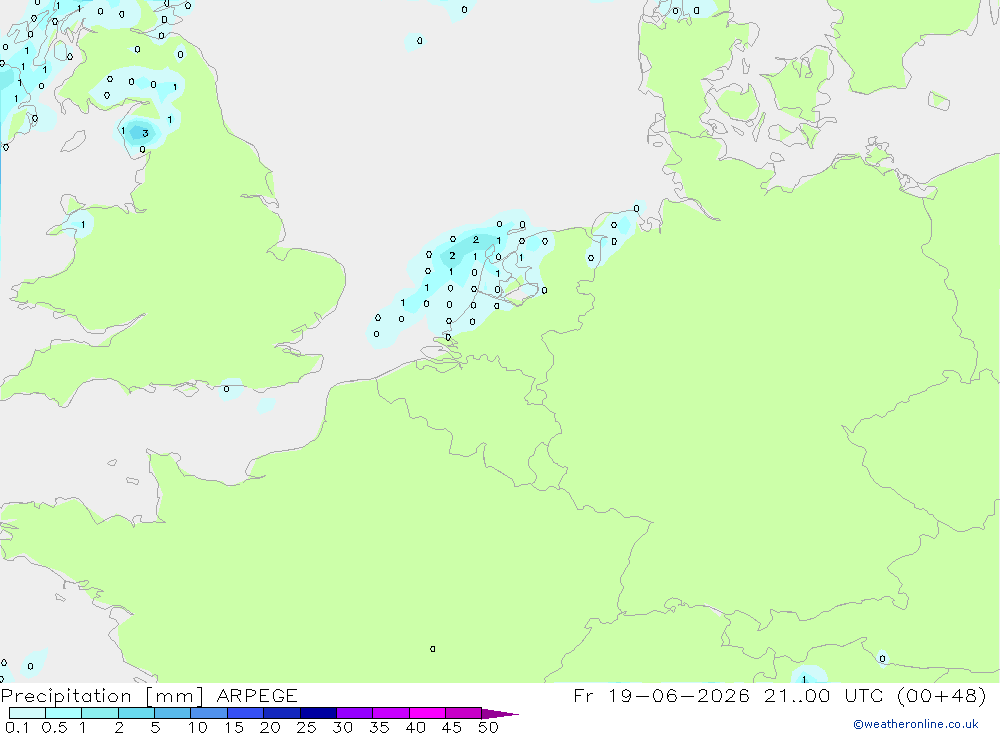The height and width of the screenshot is (733, 1000).
Task: Click the 0.1–0.5 mm legend swatch
Action: click(27, 713)
